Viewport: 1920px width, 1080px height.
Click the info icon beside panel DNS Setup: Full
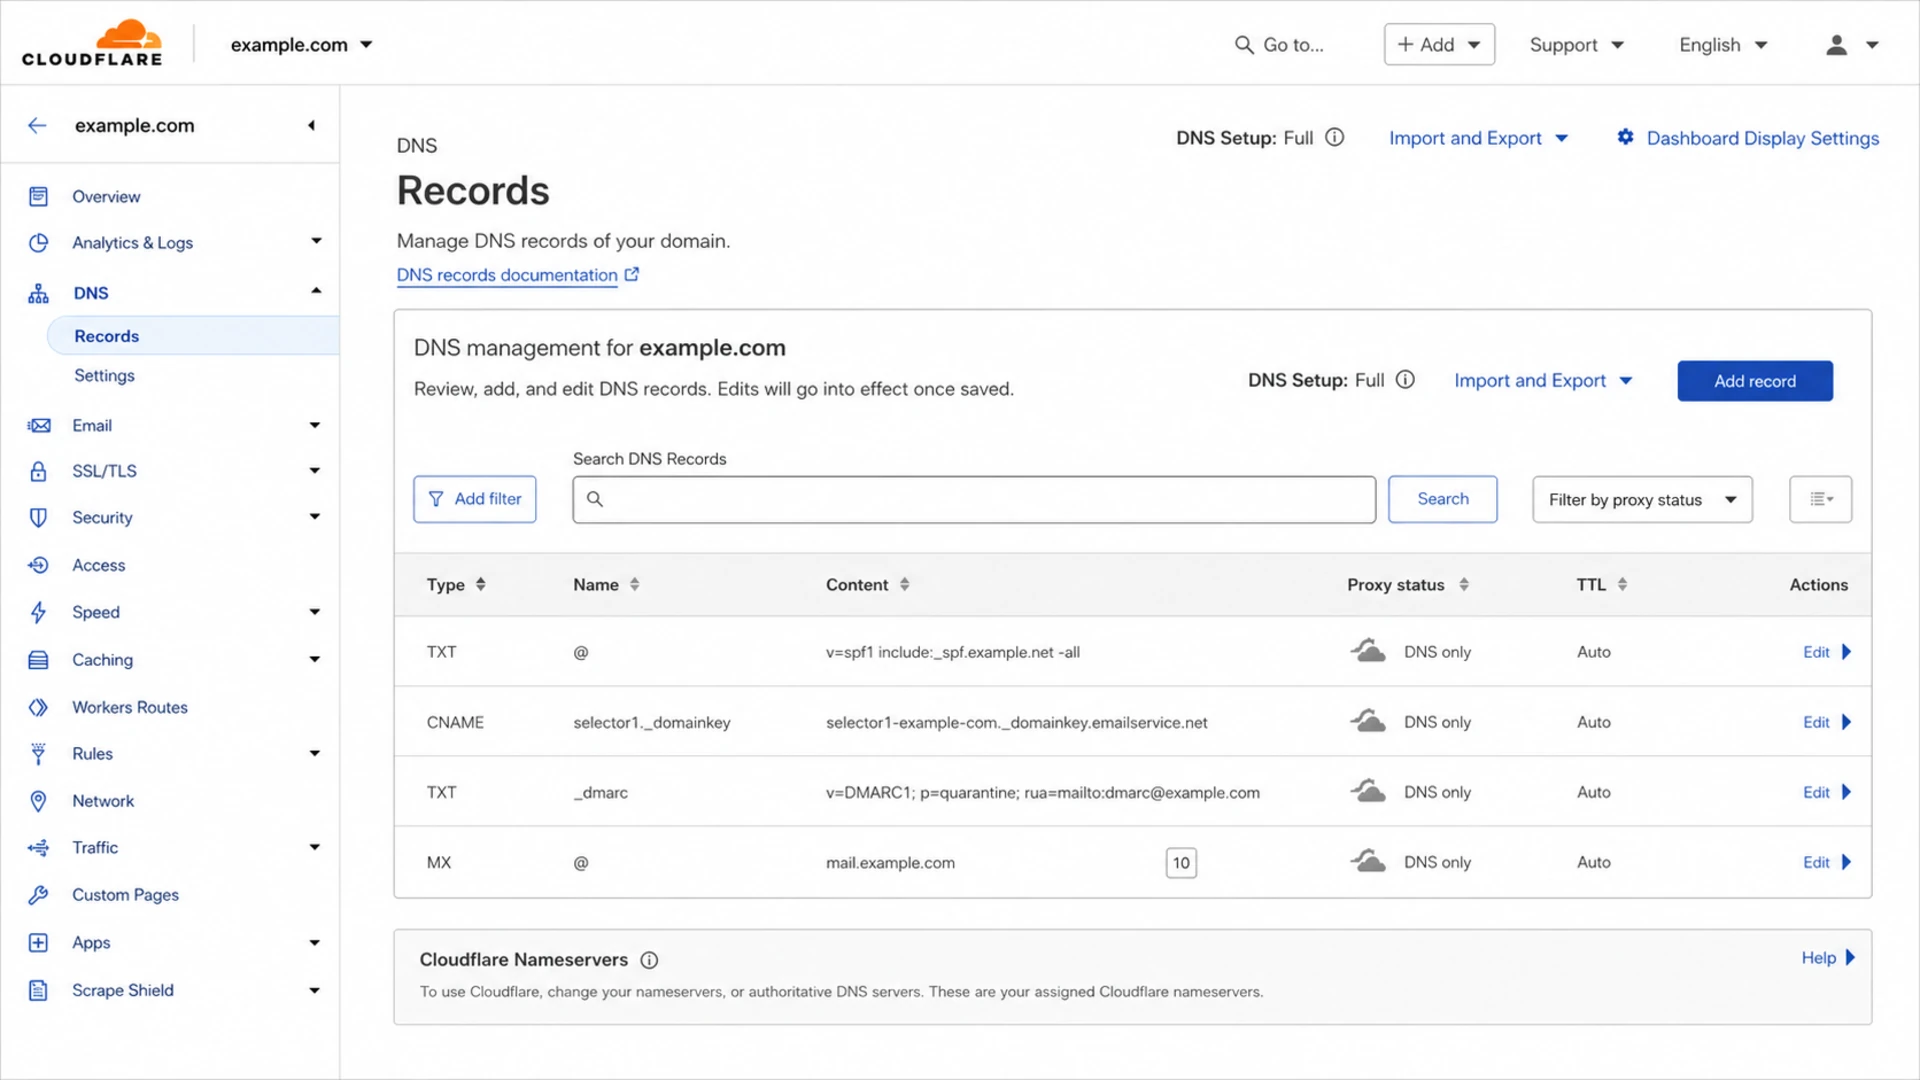tap(1405, 380)
